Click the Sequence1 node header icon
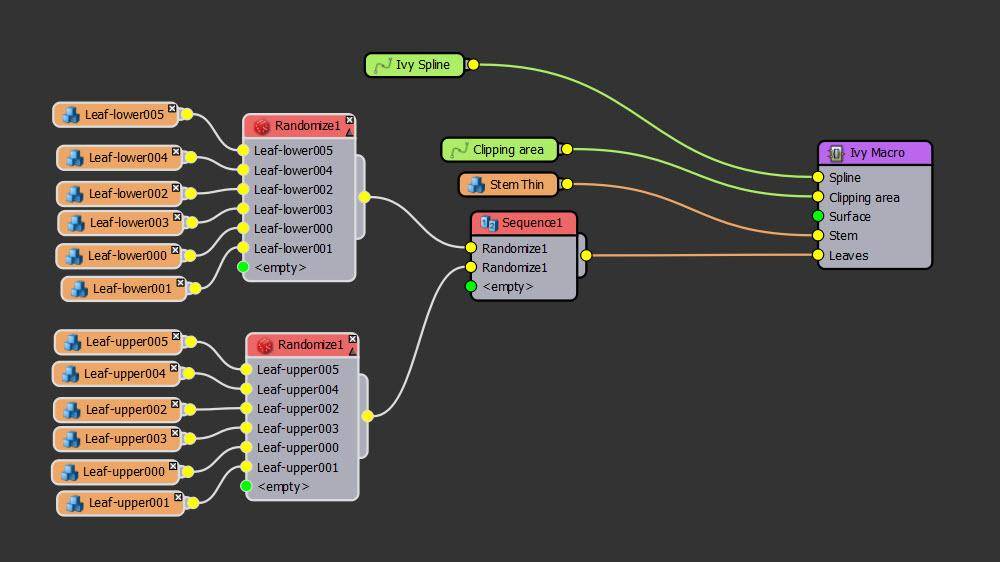The image size is (1000, 562). pyautogui.click(x=489, y=223)
